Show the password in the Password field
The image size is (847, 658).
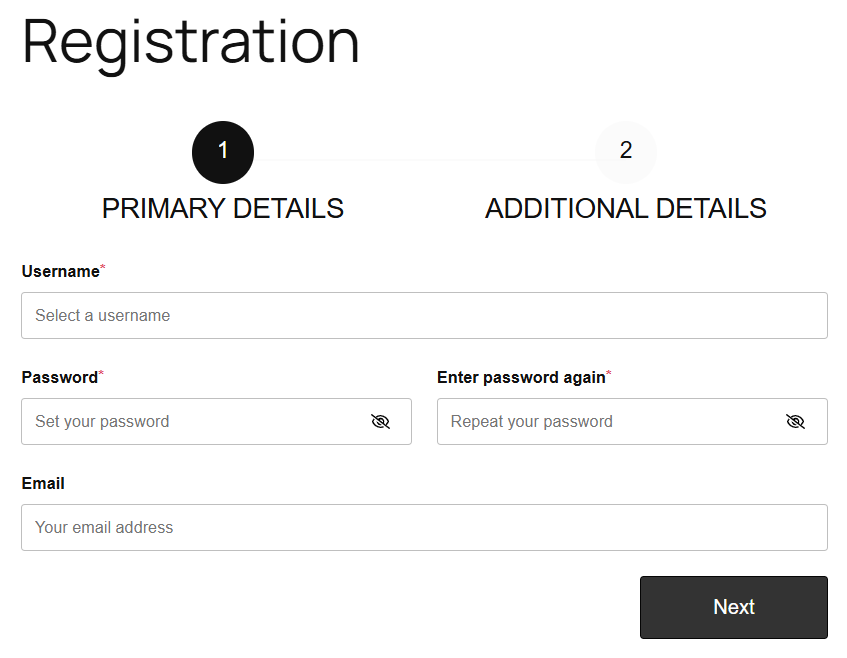click(380, 421)
